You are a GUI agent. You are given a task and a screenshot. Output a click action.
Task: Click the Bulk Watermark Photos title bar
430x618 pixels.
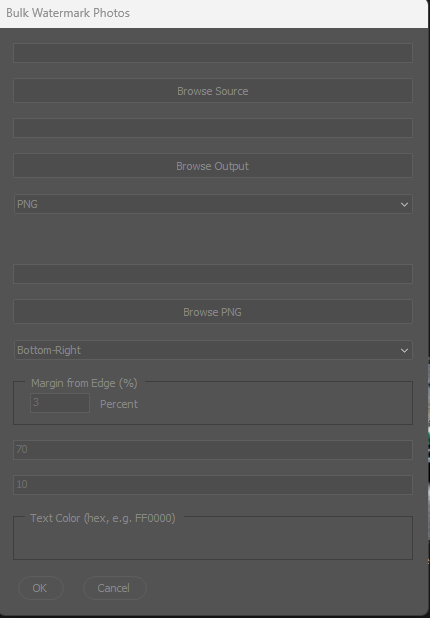(213, 13)
